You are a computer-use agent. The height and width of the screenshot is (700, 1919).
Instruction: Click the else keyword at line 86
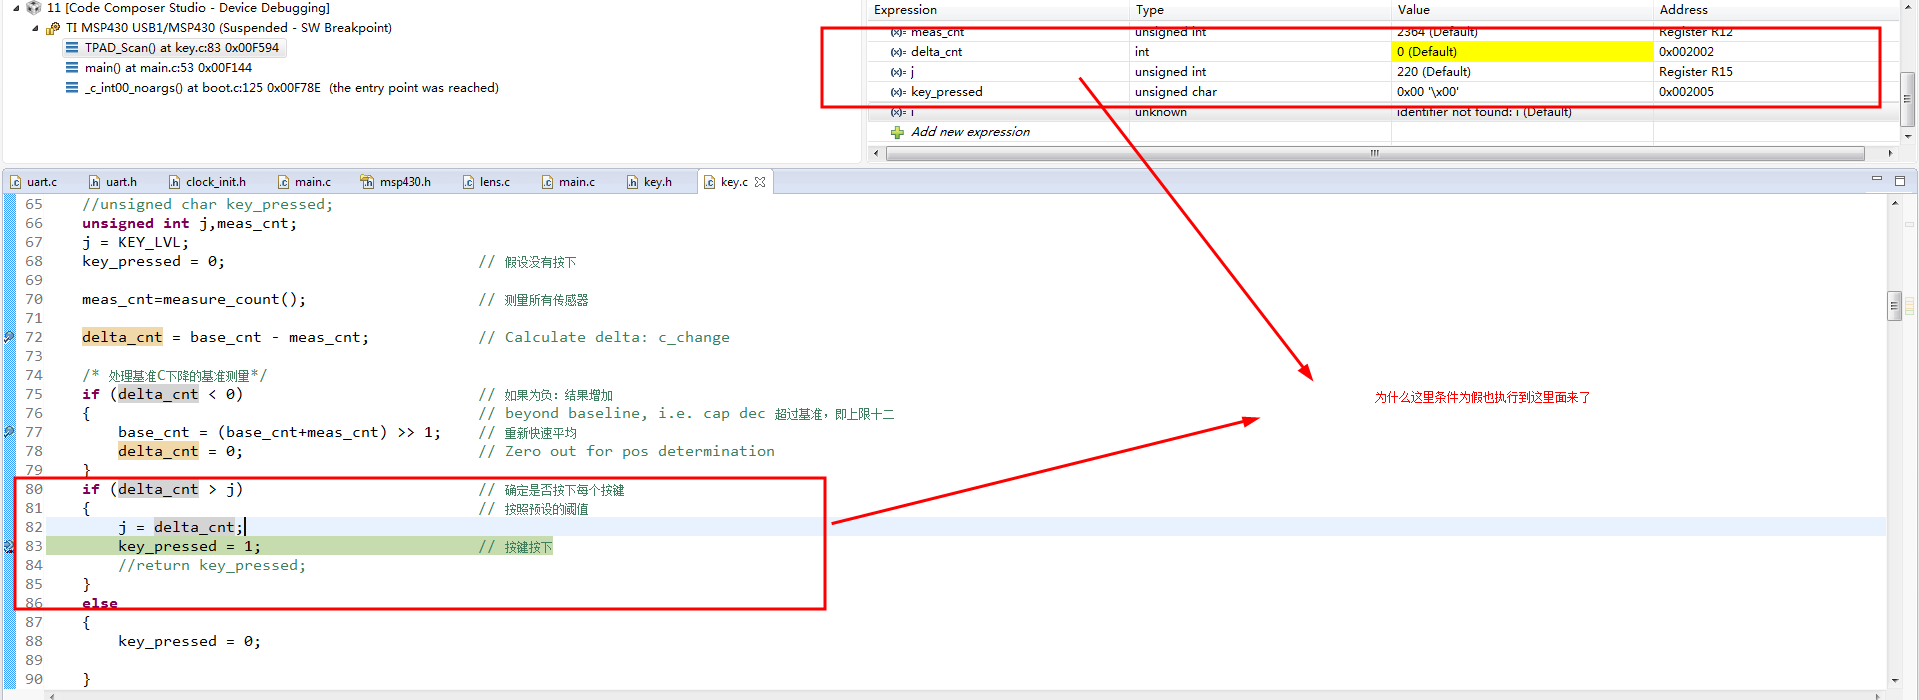100,603
